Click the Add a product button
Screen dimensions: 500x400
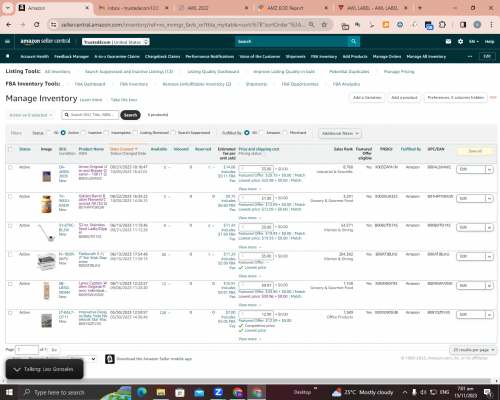(x=404, y=98)
